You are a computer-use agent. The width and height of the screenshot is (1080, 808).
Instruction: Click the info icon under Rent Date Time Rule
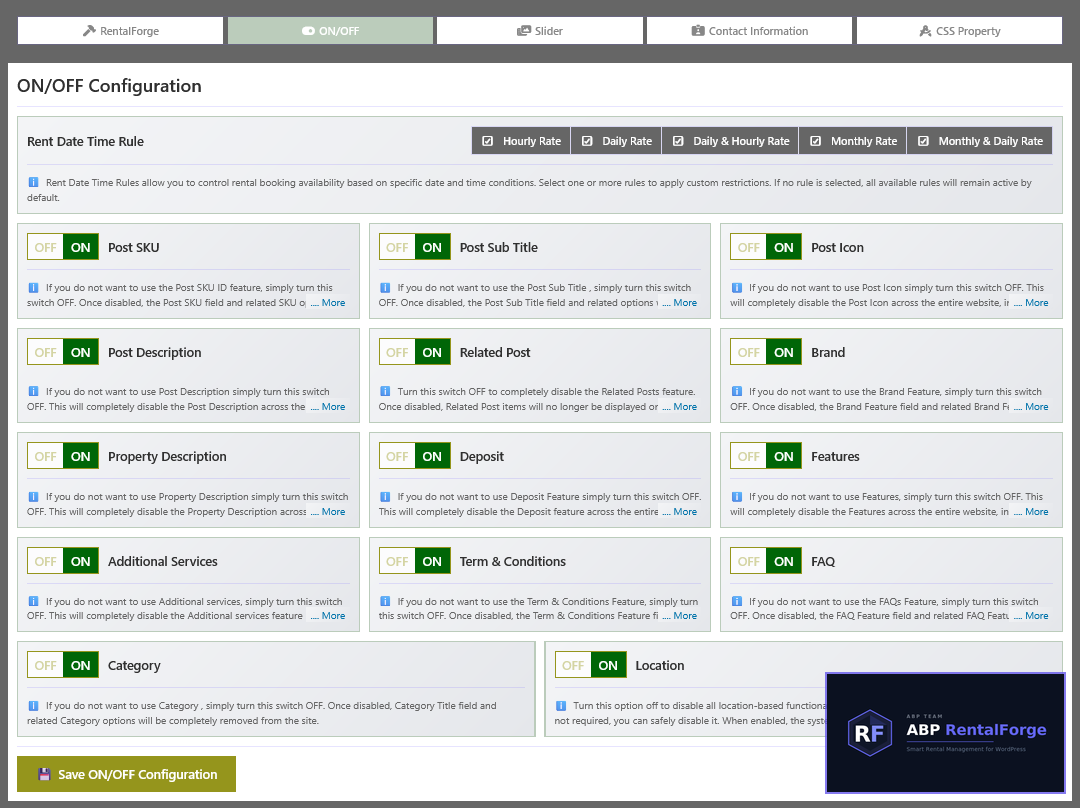(x=33, y=183)
